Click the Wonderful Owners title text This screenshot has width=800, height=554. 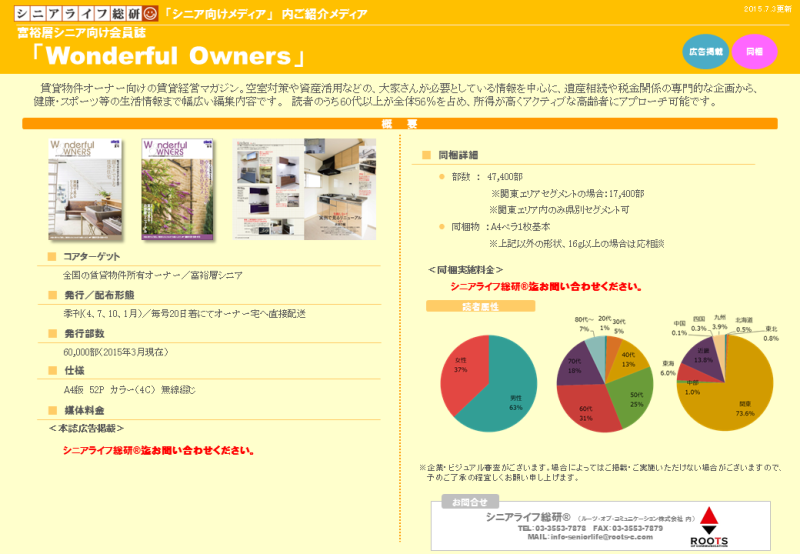(x=168, y=56)
